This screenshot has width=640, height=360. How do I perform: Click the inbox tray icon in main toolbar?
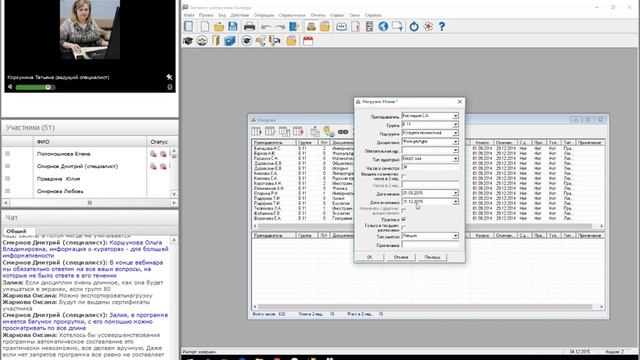[x=311, y=27]
